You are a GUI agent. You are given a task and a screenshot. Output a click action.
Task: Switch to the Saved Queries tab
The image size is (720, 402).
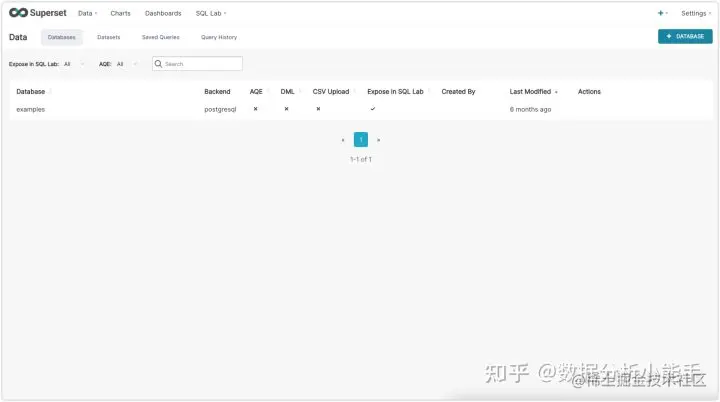click(160, 37)
